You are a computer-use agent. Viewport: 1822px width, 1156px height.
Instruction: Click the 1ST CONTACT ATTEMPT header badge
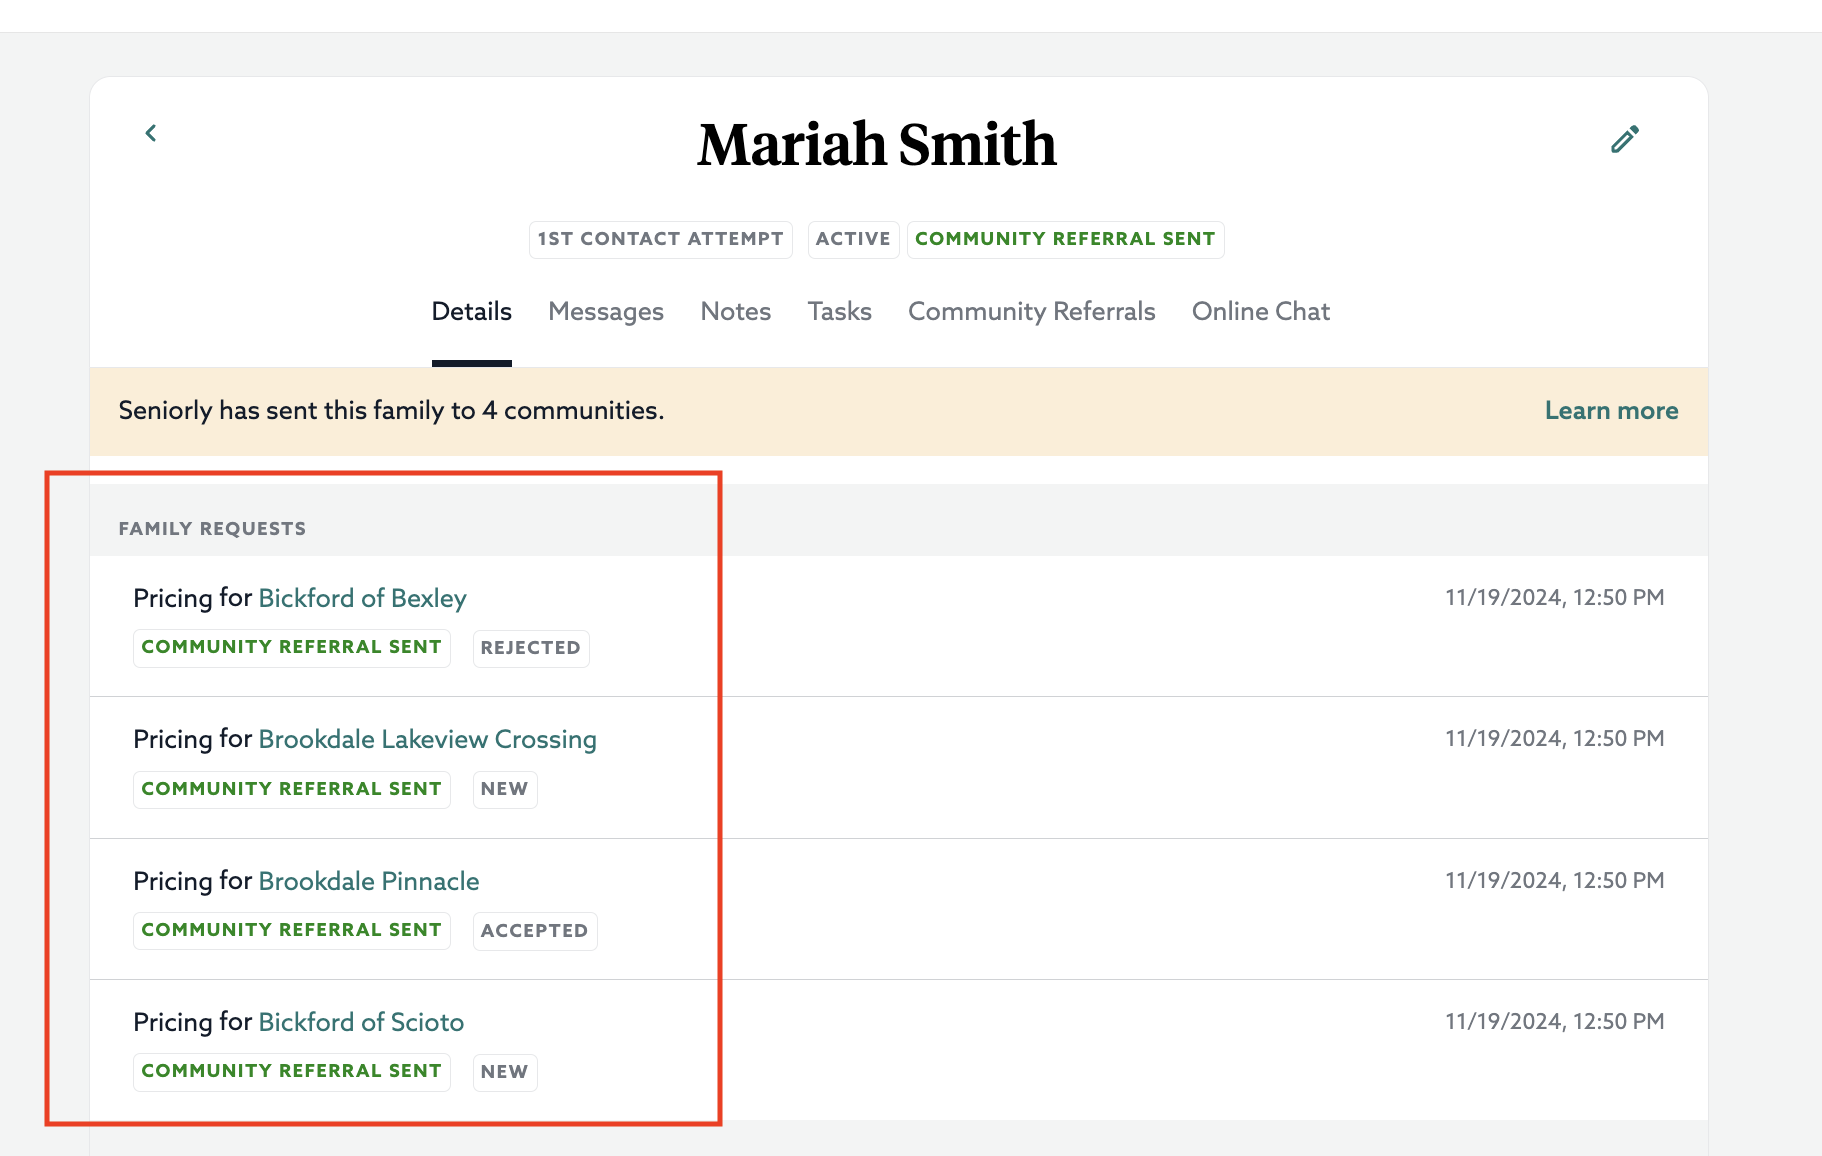pos(661,240)
